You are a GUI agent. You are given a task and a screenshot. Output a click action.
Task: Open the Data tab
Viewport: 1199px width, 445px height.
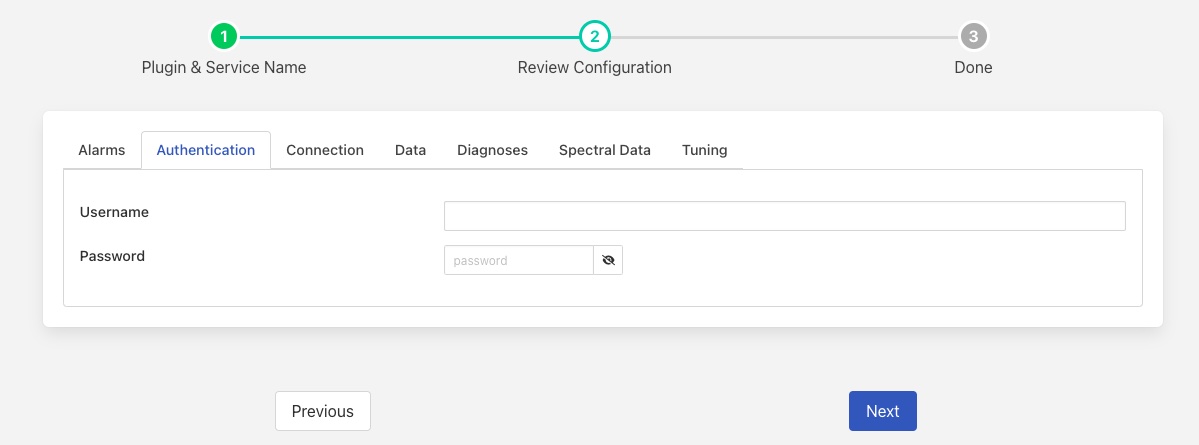point(410,150)
